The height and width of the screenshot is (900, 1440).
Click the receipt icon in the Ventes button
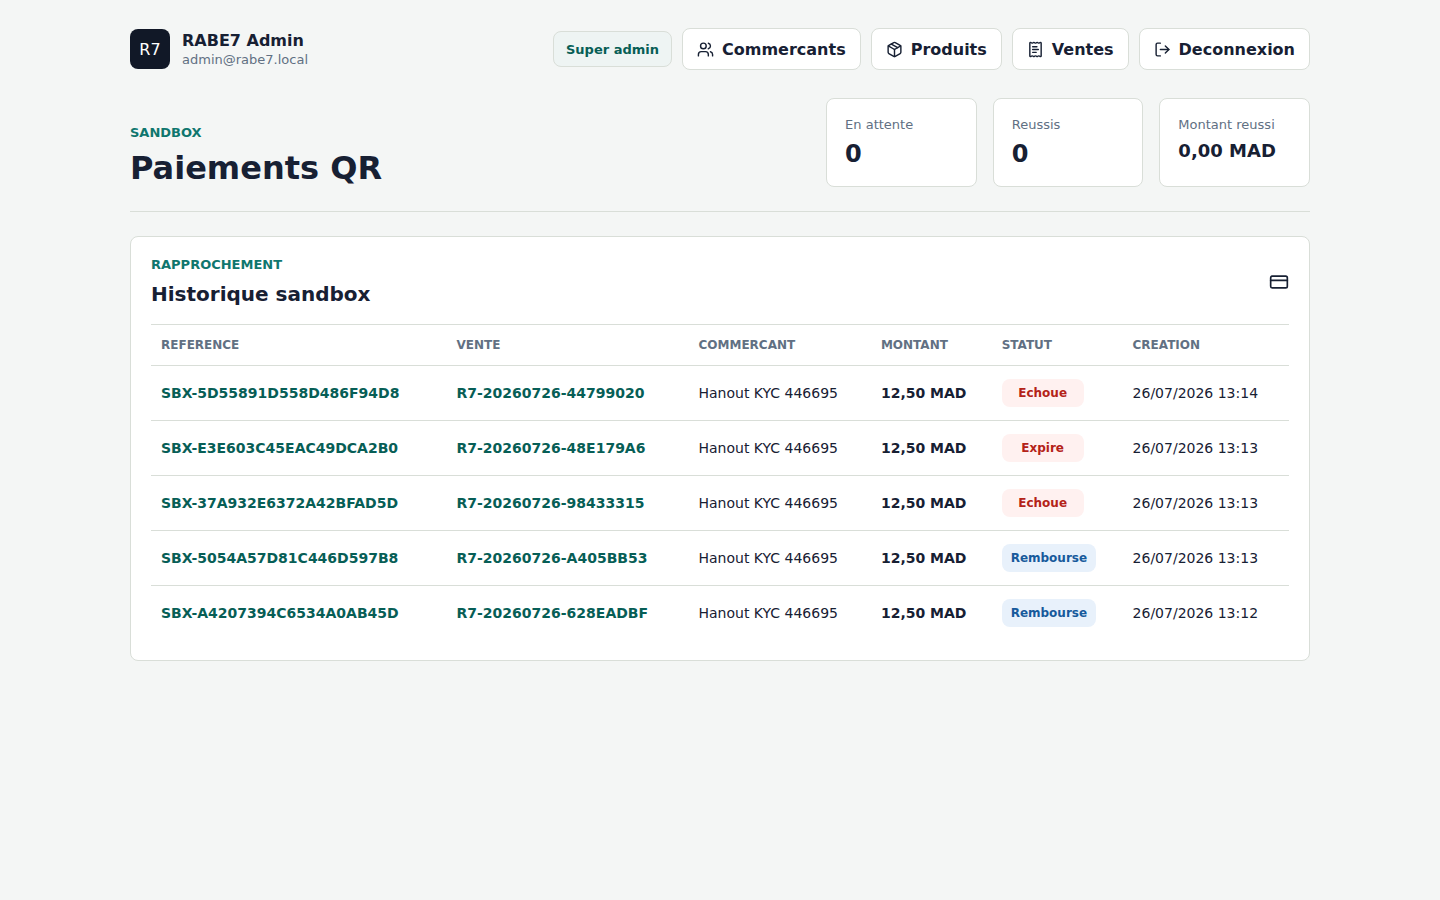coord(1035,49)
